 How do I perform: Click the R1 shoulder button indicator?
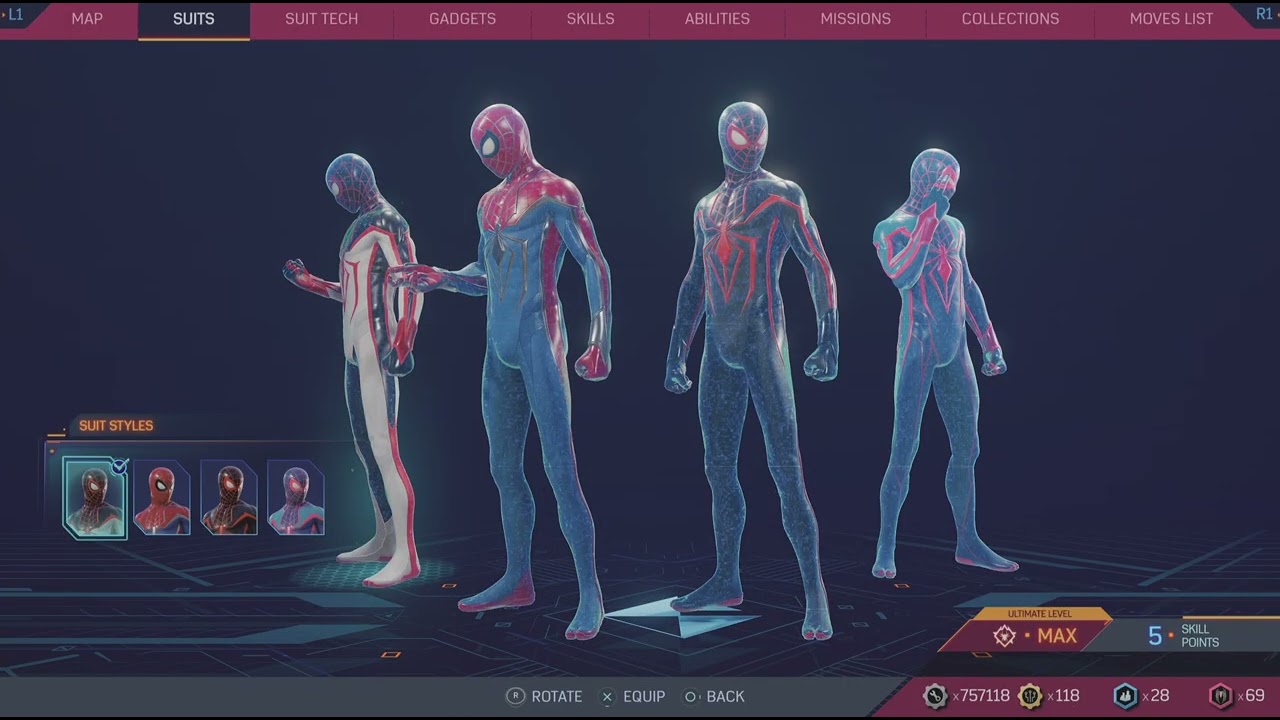point(1265,15)
